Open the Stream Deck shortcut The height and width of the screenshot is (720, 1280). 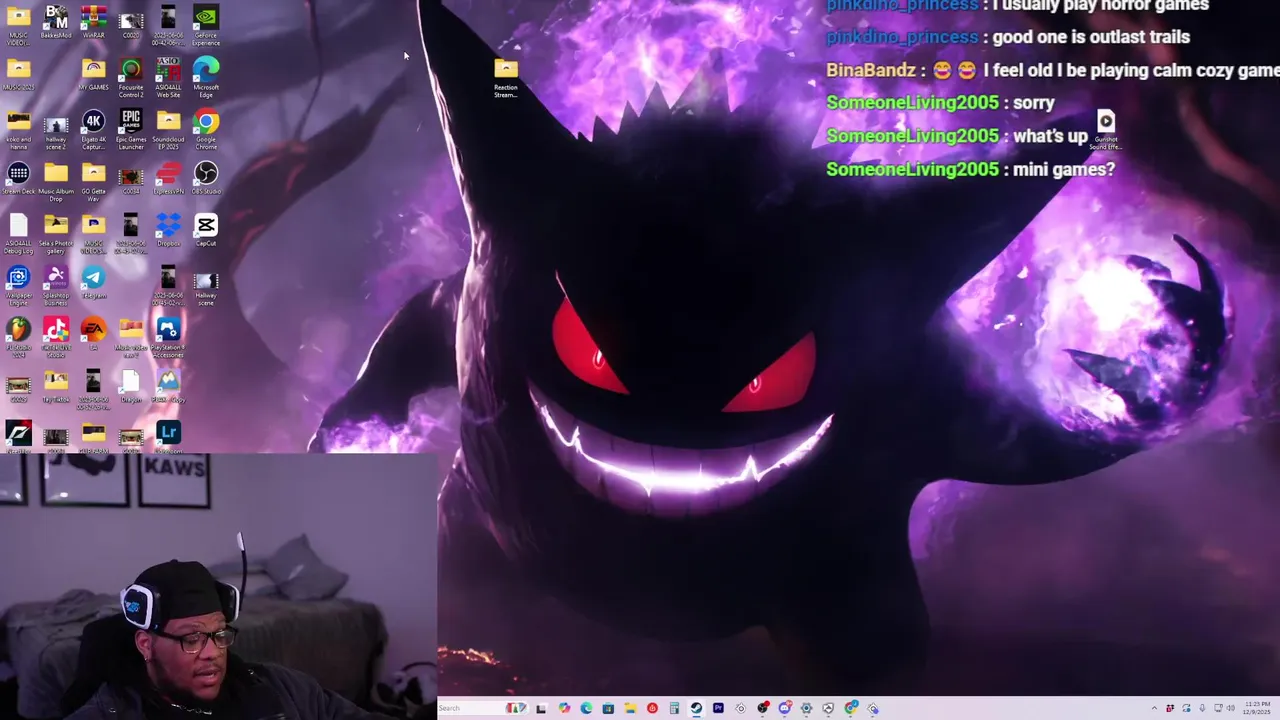pos(18,180)
